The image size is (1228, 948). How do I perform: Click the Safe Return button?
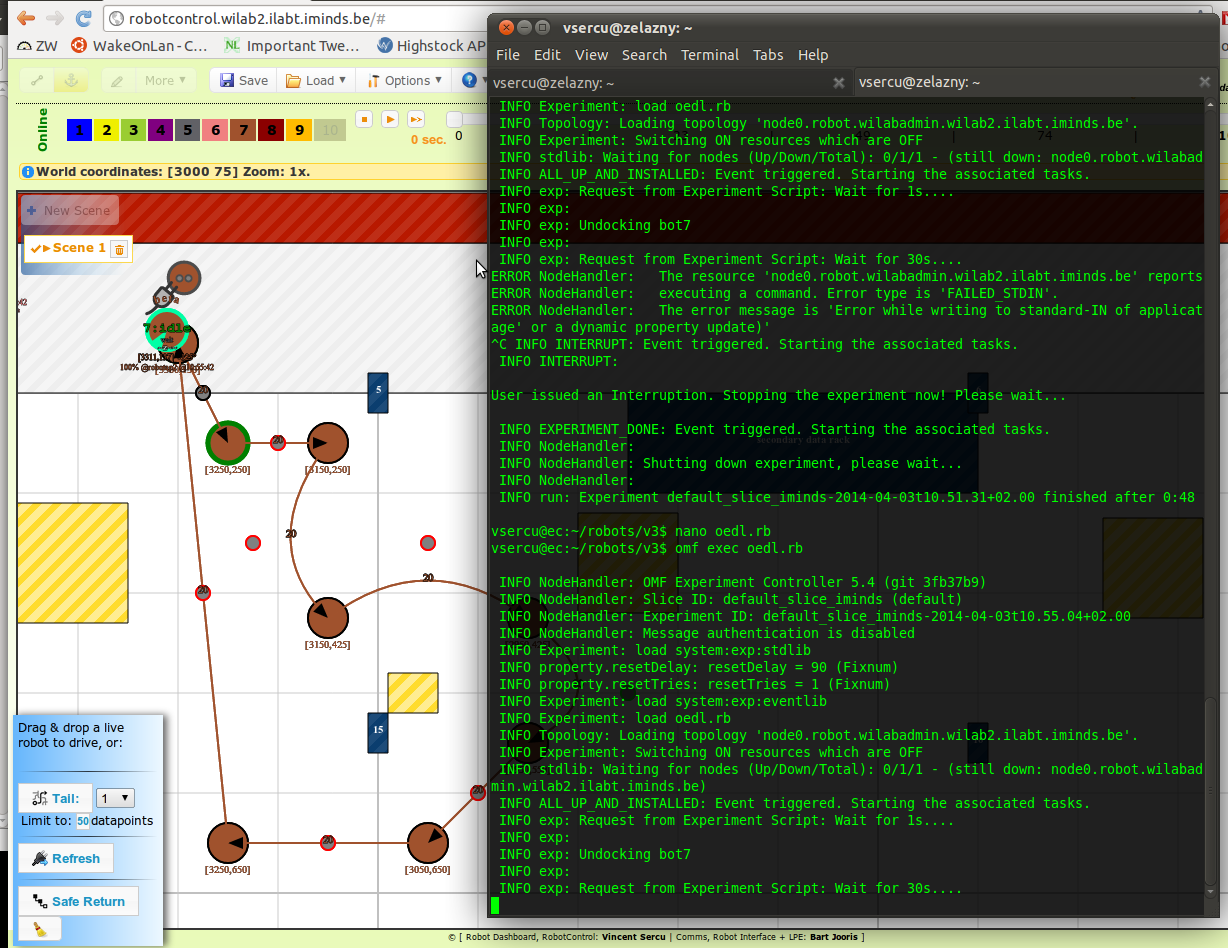pyautogui.click(x=79, y=901)
